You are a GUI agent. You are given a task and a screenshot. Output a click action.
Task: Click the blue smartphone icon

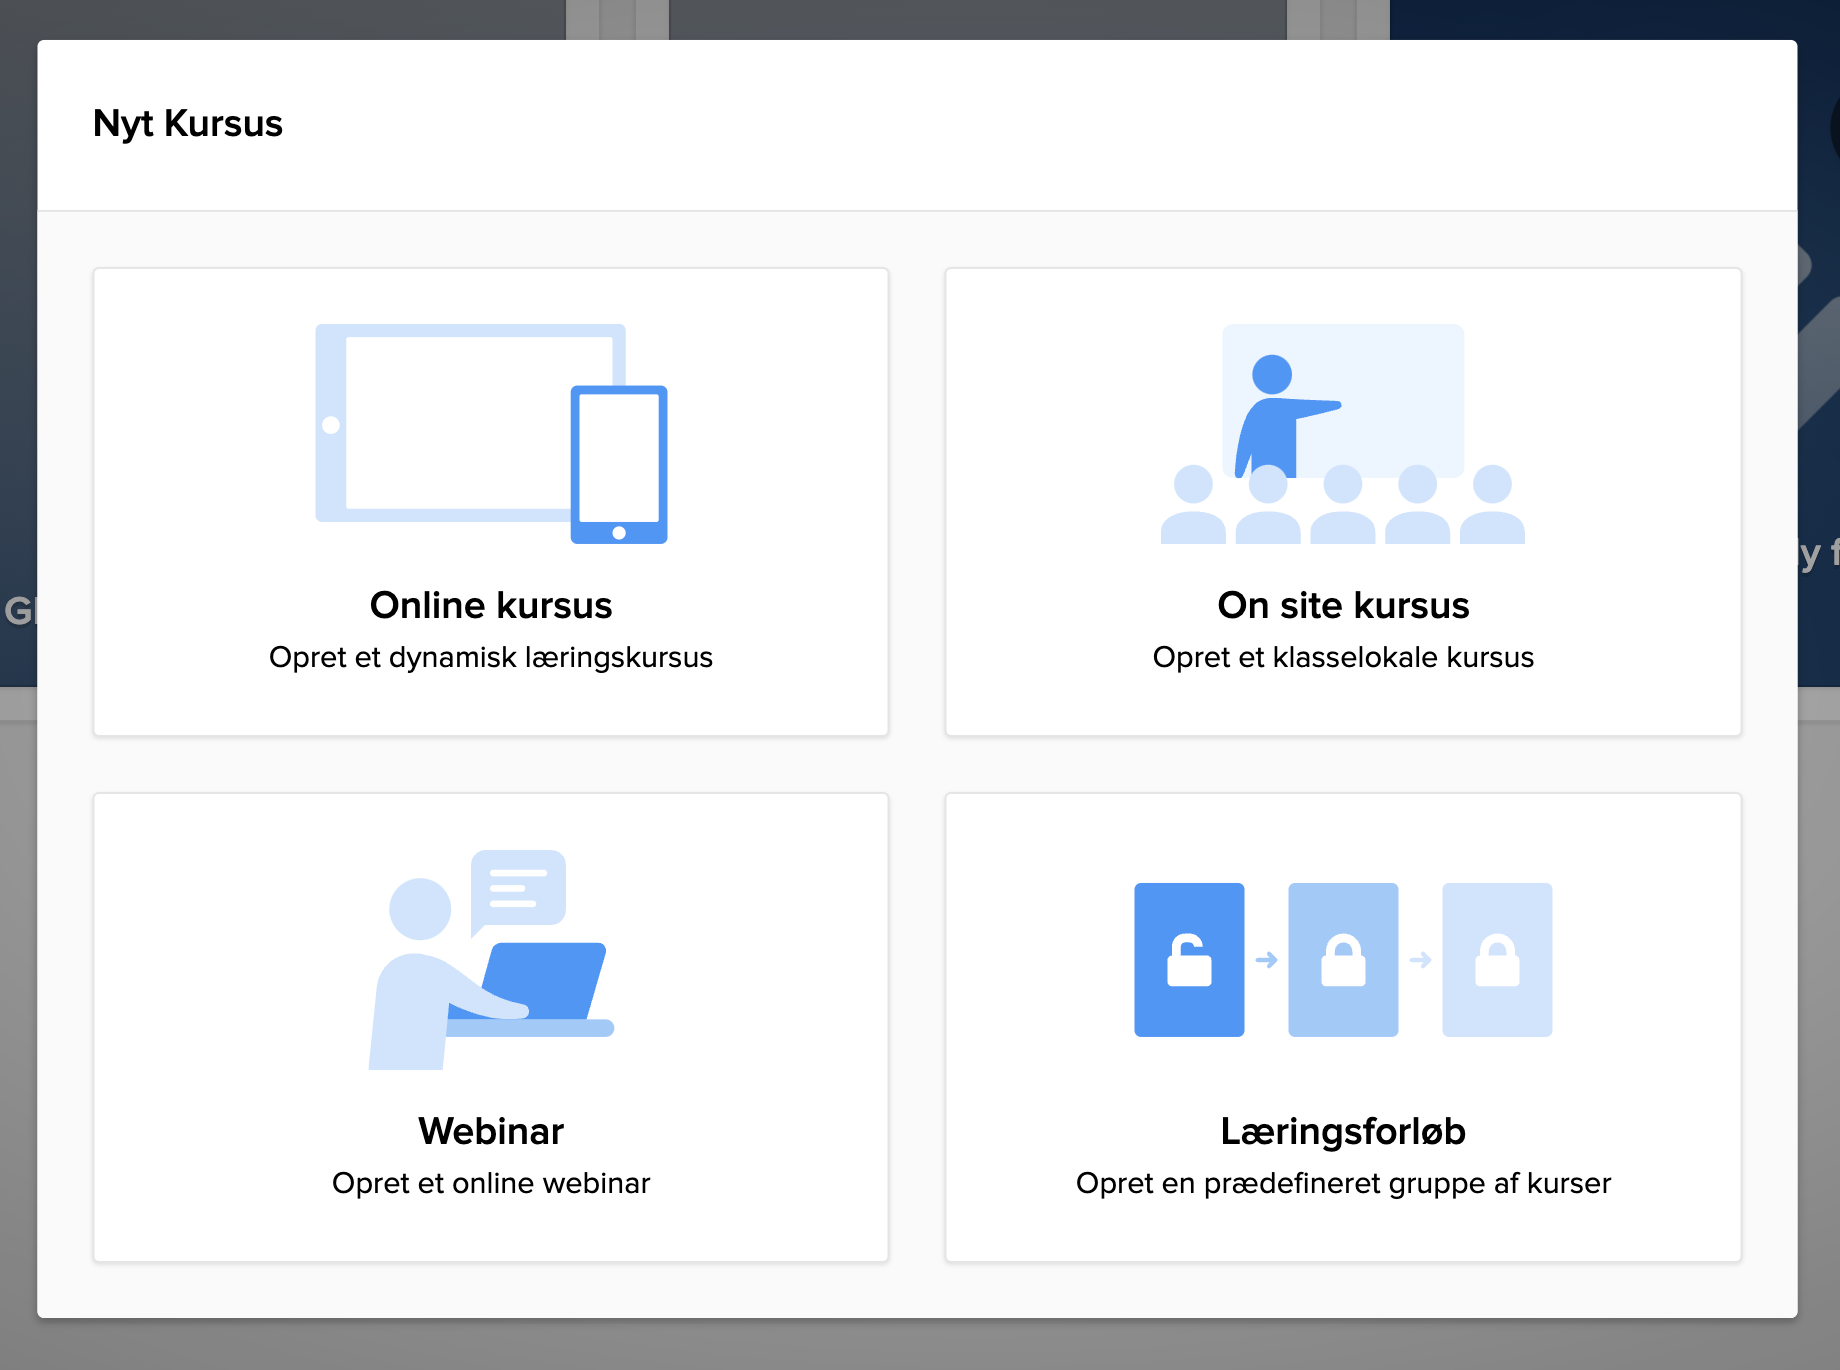pos(619,464)
